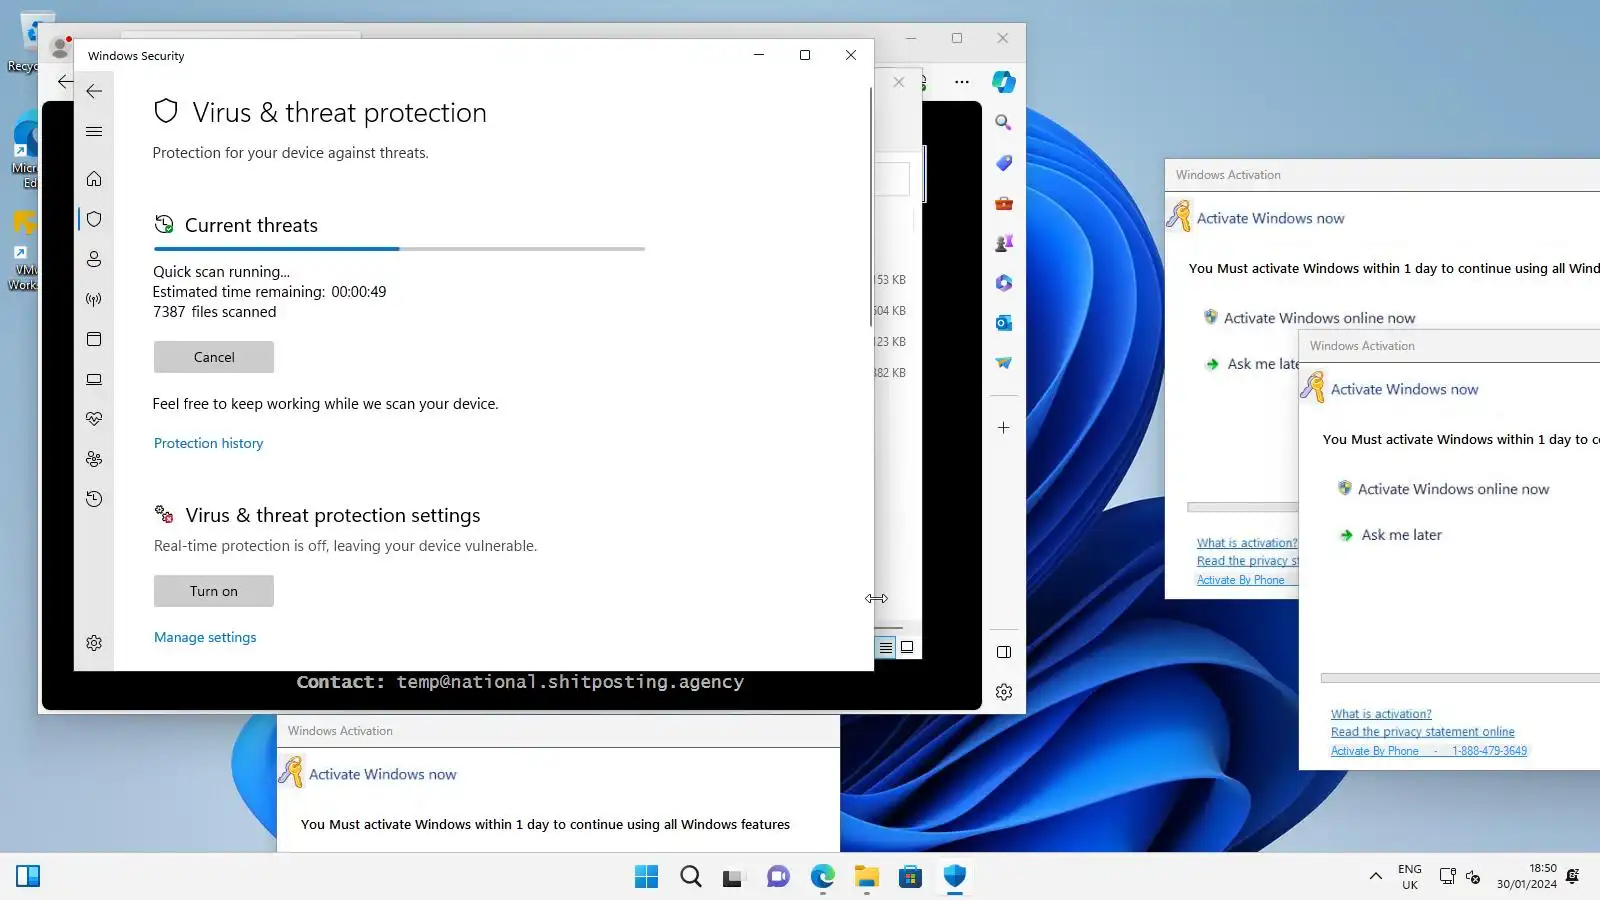Switch to details list view in the file dialog
1600x900 pixels.
pyautogui.click(x=886, y=648)
